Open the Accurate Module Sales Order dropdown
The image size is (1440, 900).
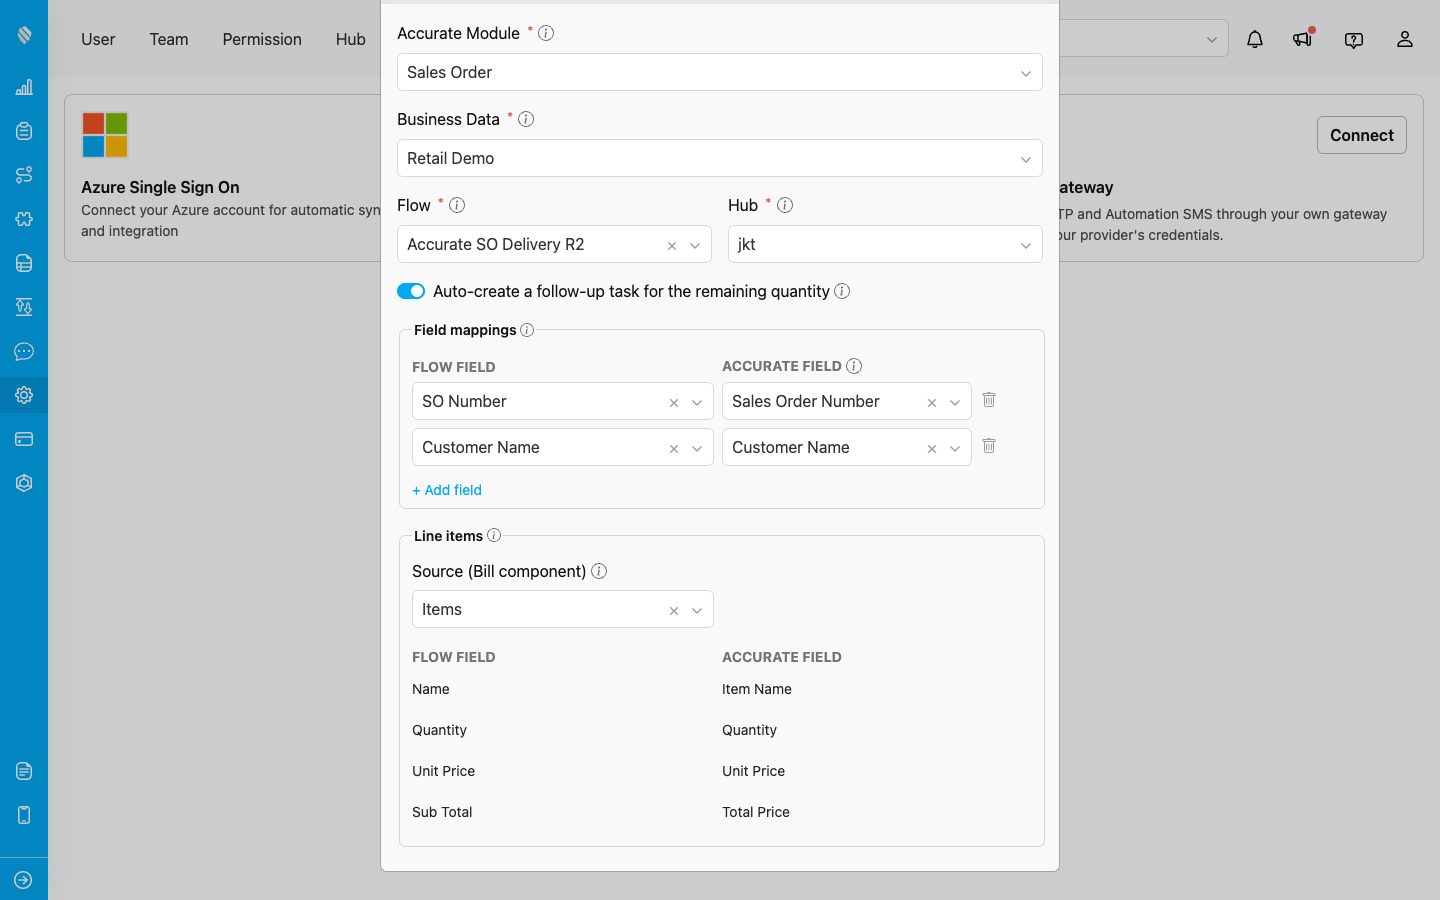(x=720, y=72)
